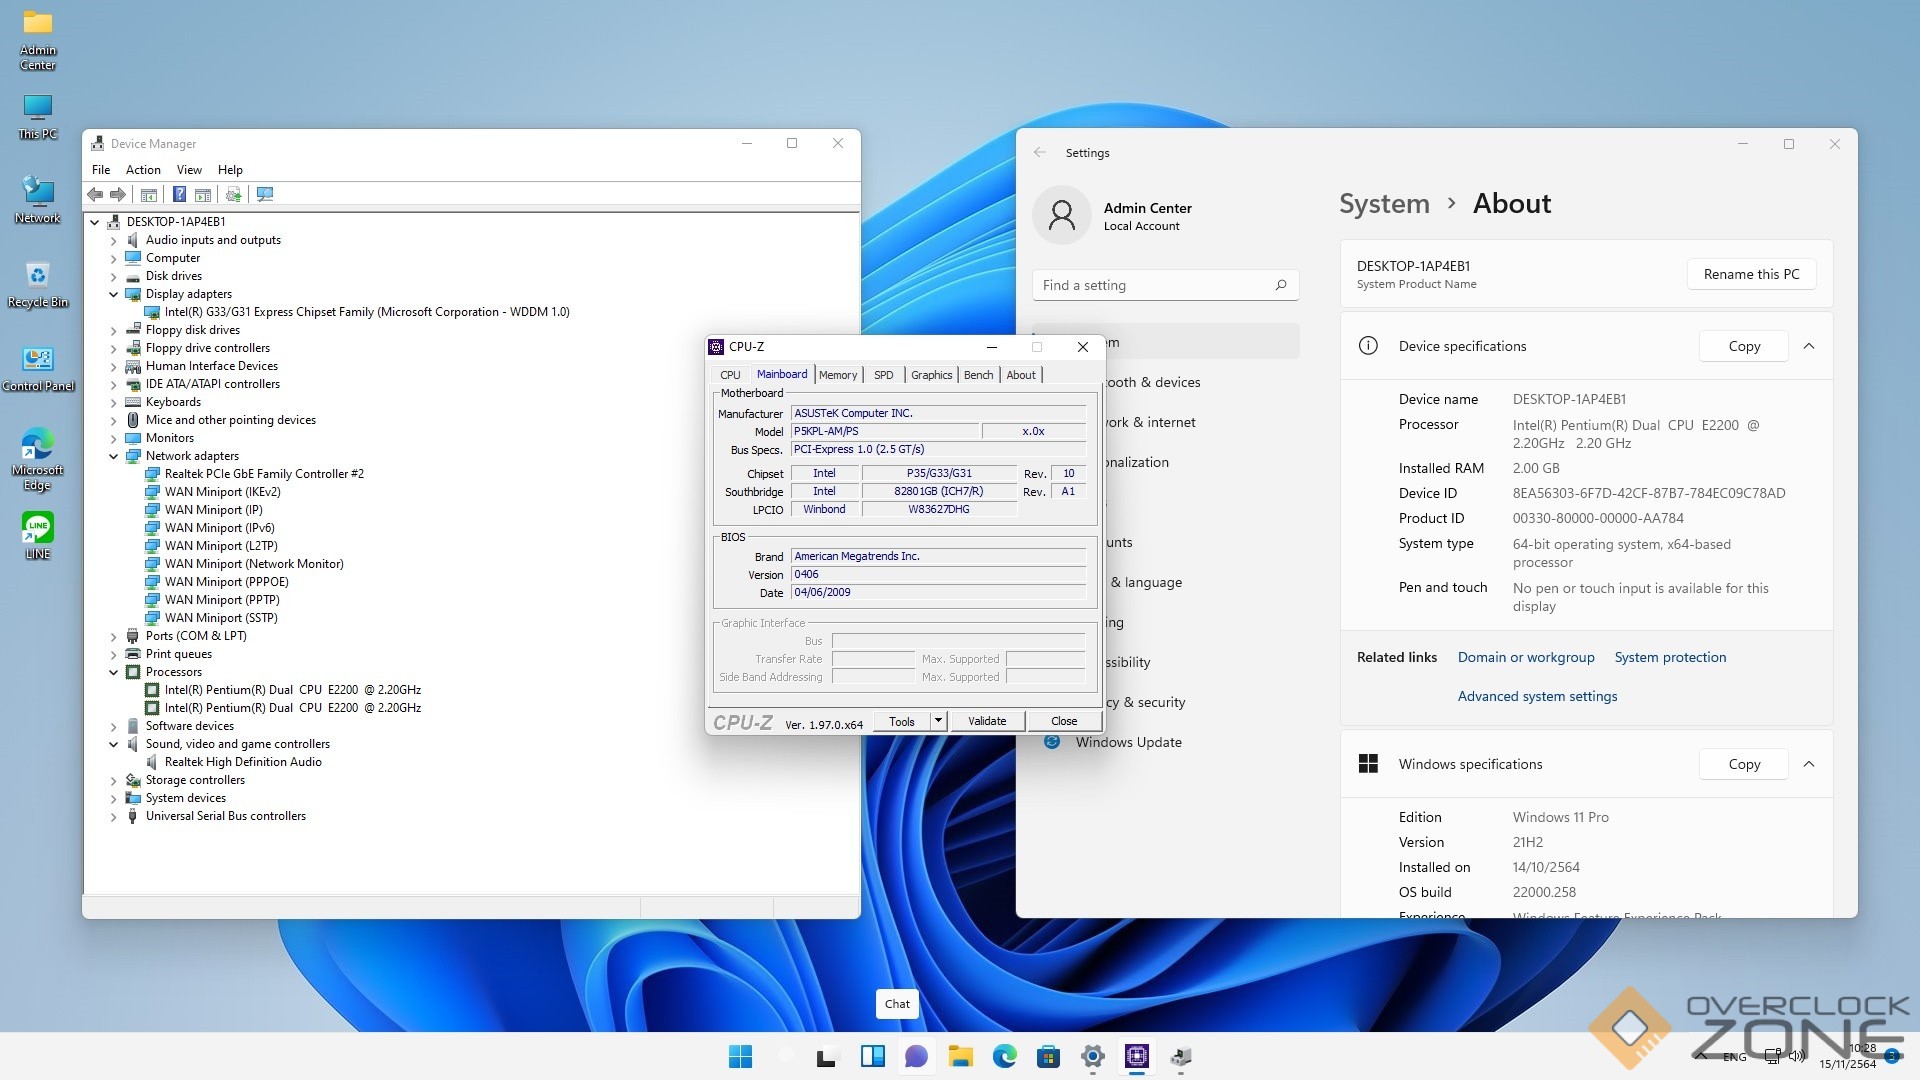Switch to the Memory tab in CPU-Z
This screenshot has width=1920, height=1080.
point(837,375)
